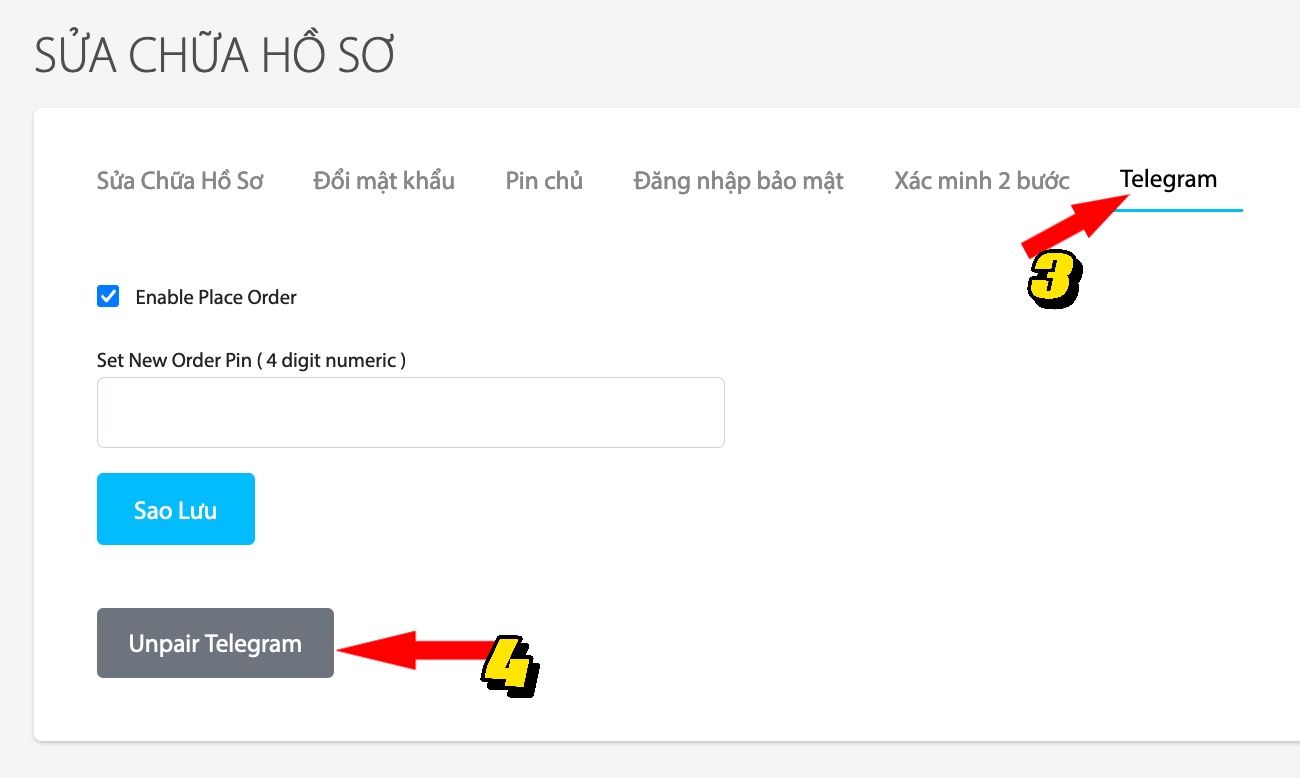
Task: Click the yellow number 3 annotation
Action: click(x=1054, y=279)
